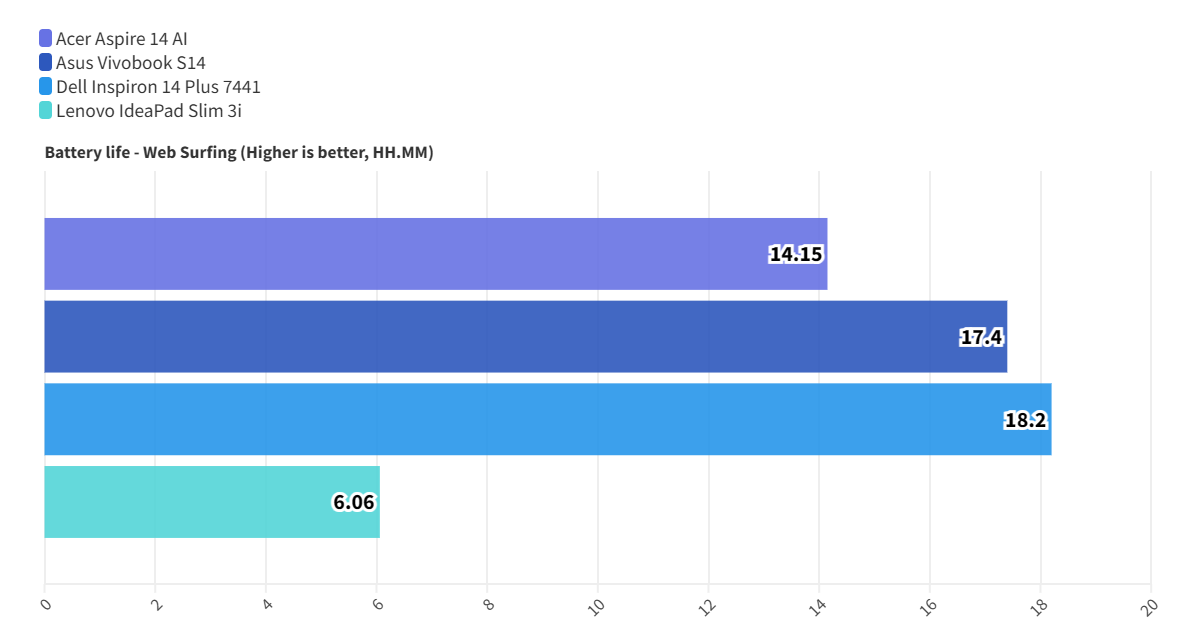Click the 0 axis tick label
Image resolution: width=1189 pixels, height=637 pixels.
[46, 605]
